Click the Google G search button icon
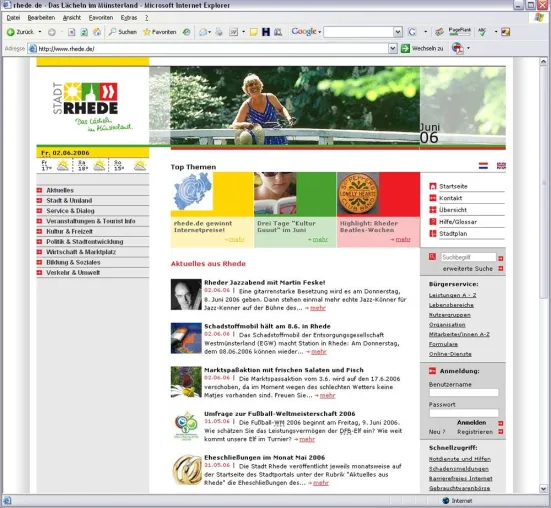This screenshot has width=551, height=508. [412, 32]
